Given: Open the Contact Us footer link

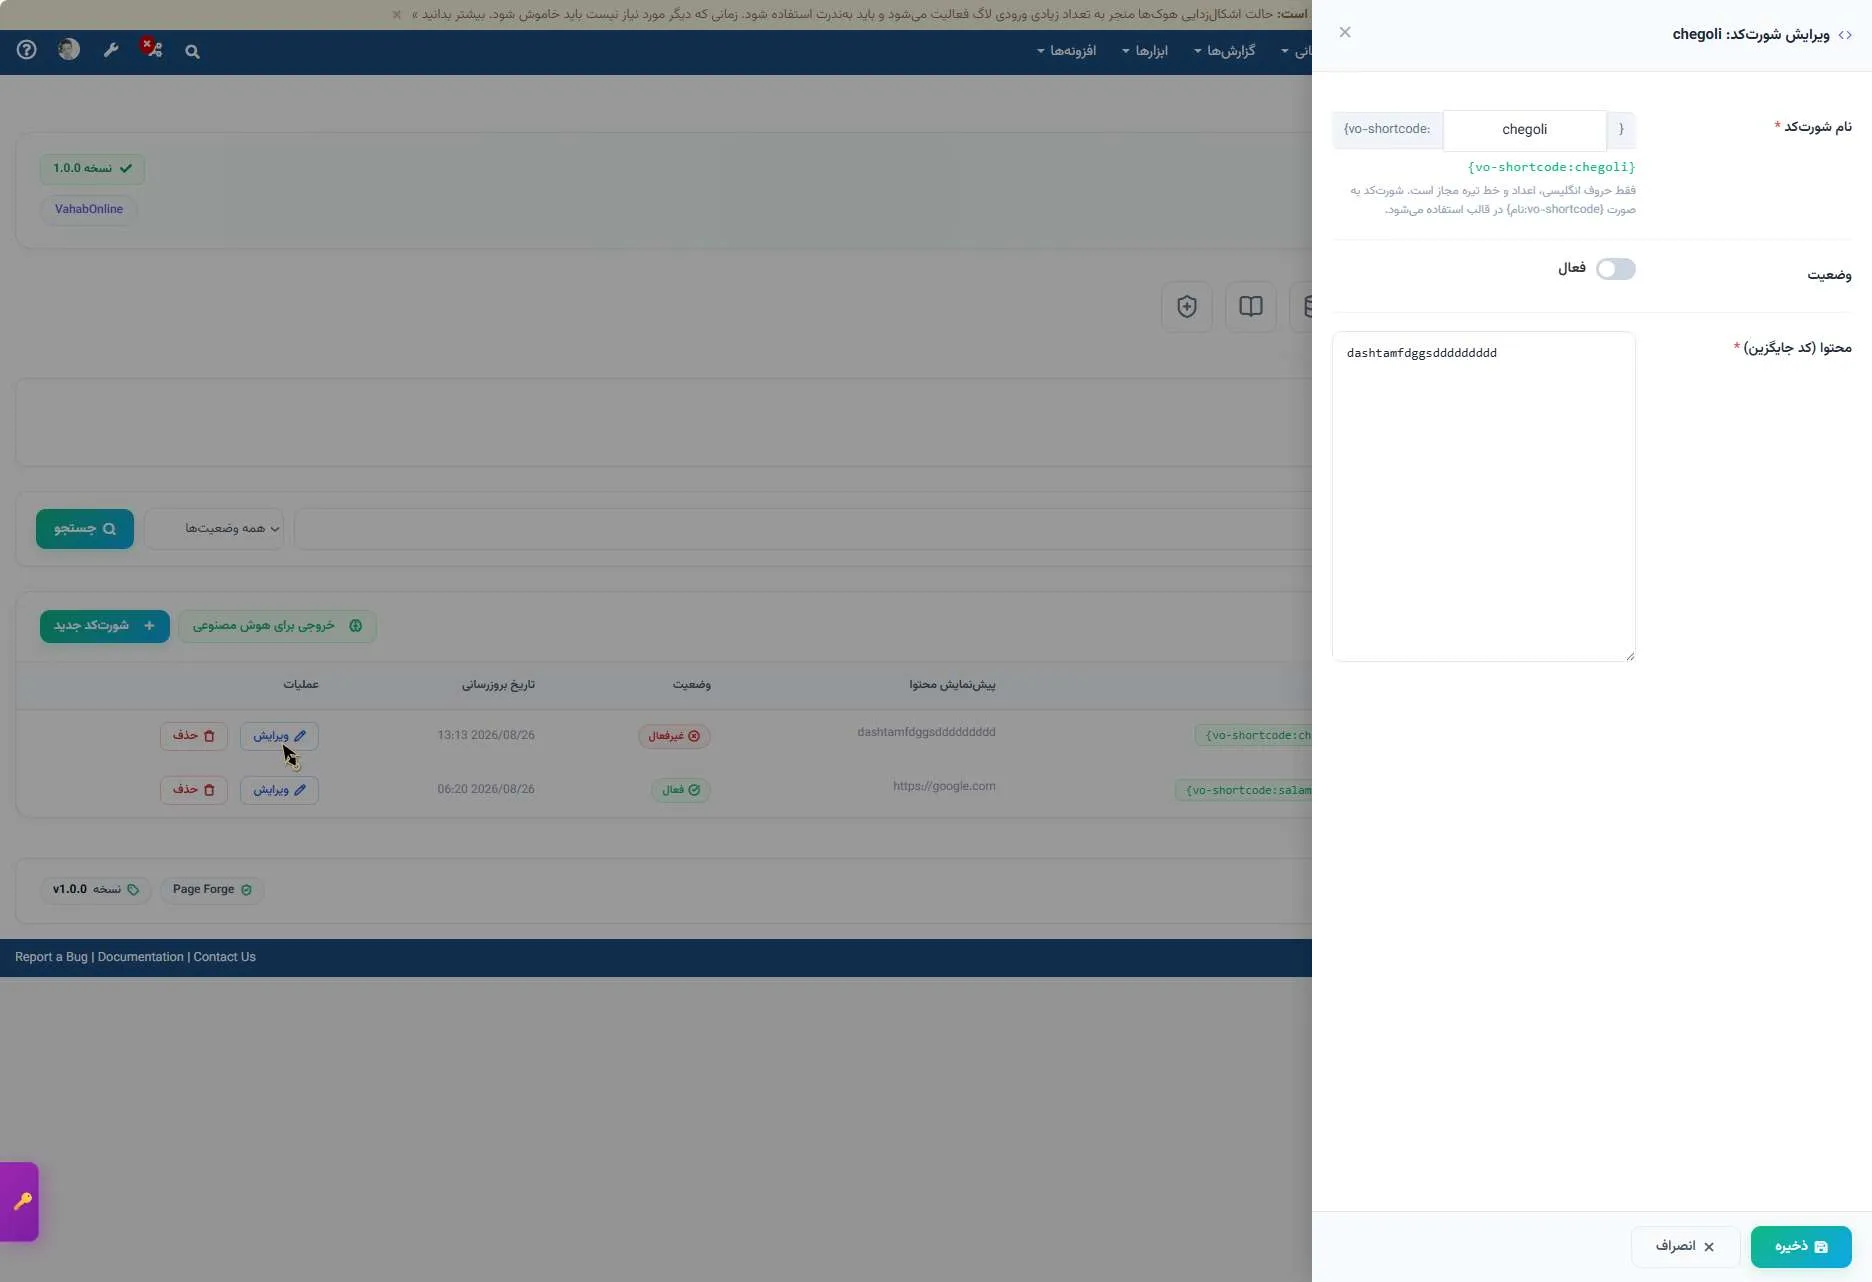Looking at the screenshot, I should (x=225, y=958).
